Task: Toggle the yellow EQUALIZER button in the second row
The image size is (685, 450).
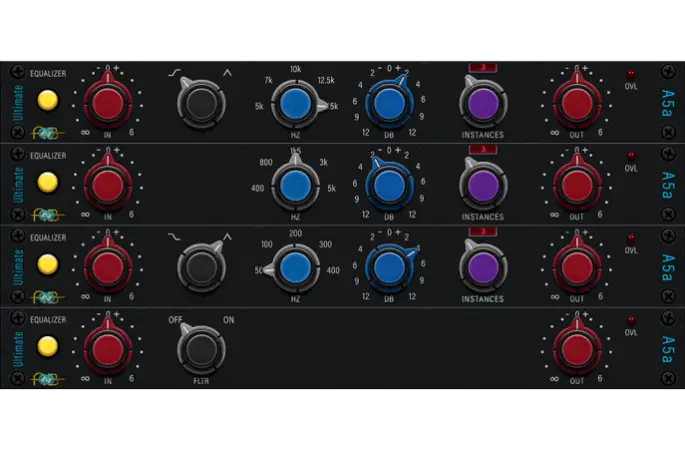Action: (x=45, y=182)
